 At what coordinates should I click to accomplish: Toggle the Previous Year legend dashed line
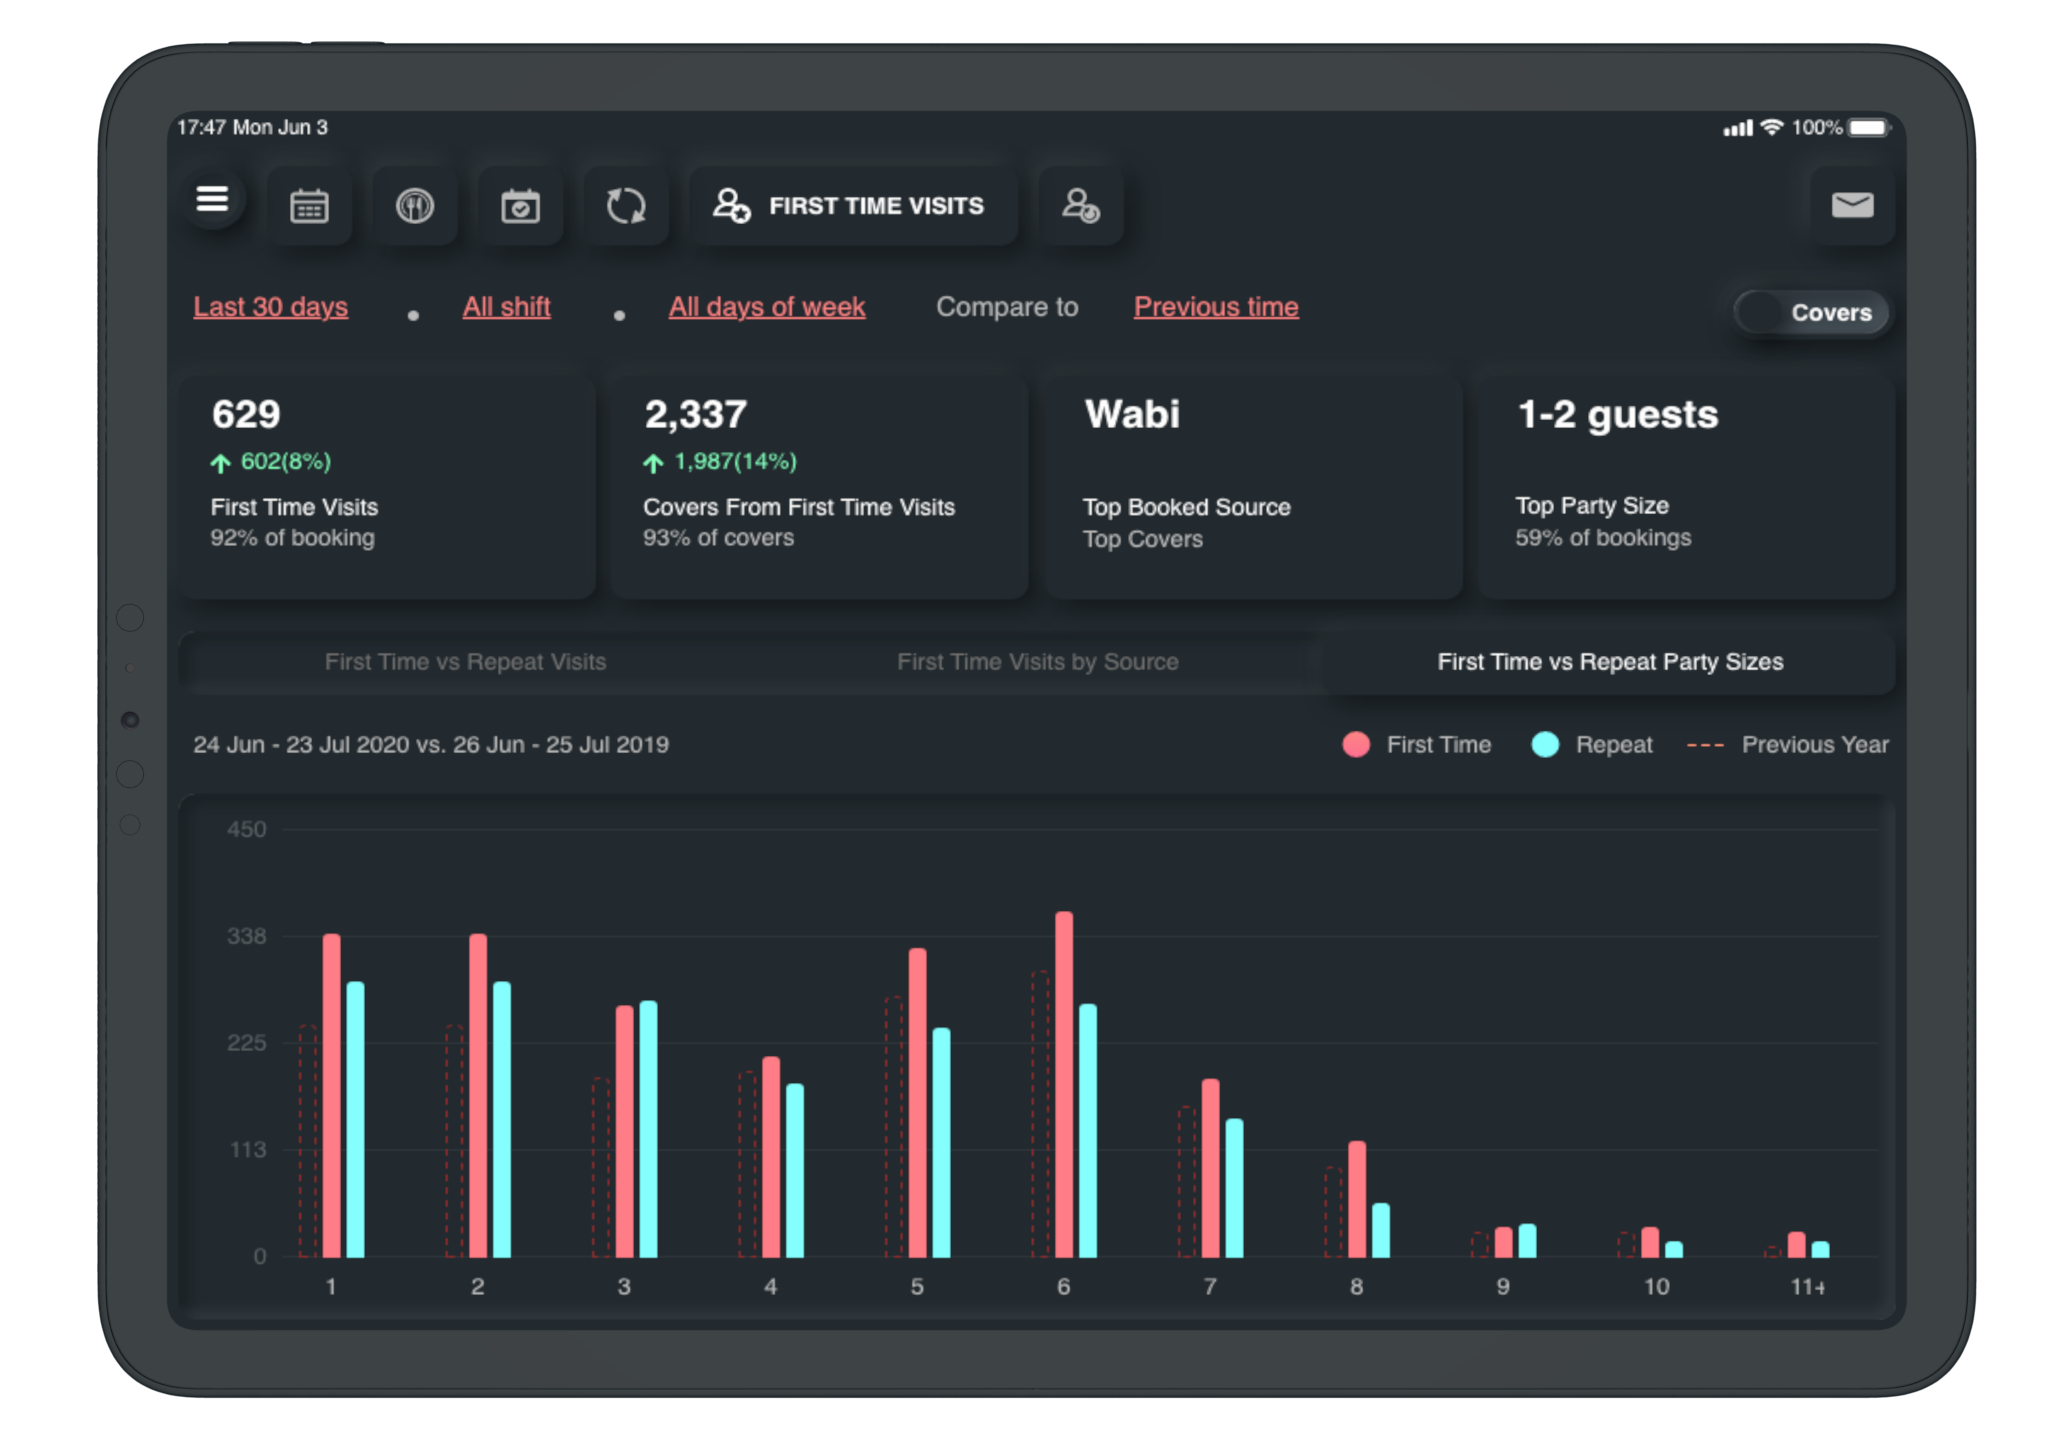coord(1788,745)
